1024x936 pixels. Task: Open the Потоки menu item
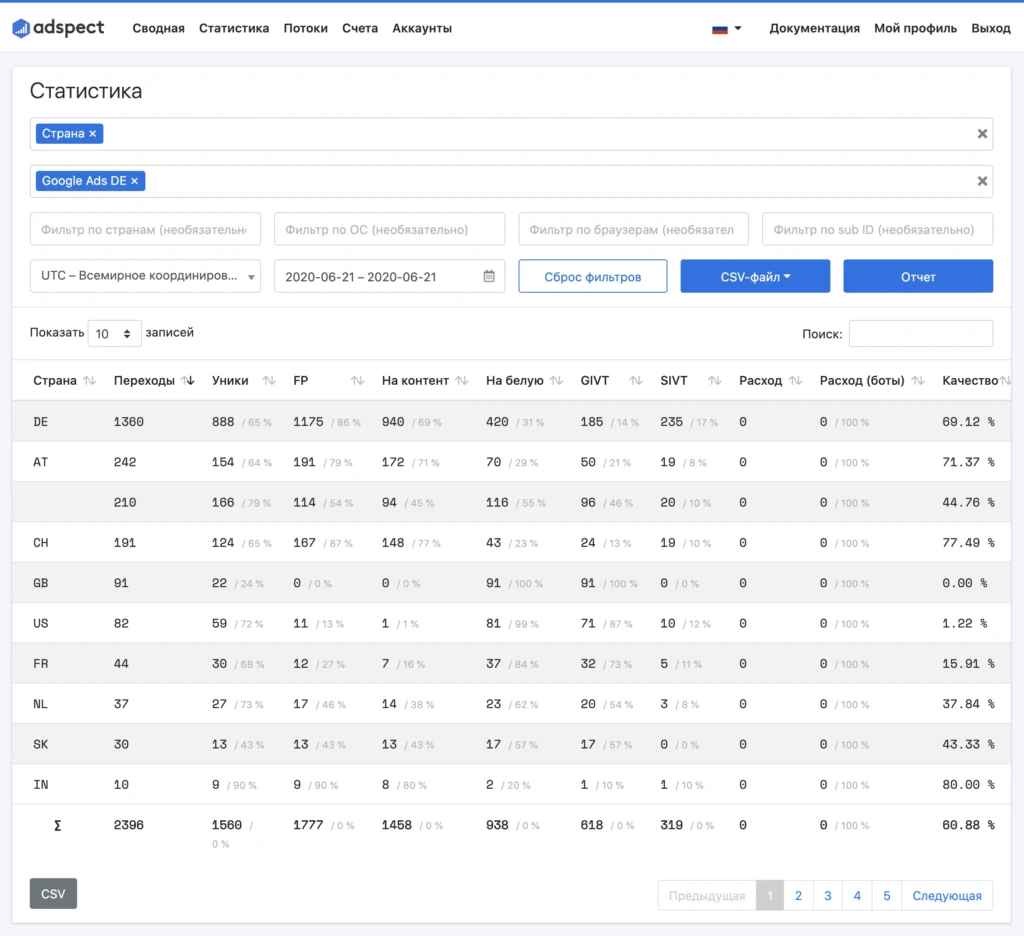click(306, 28)
